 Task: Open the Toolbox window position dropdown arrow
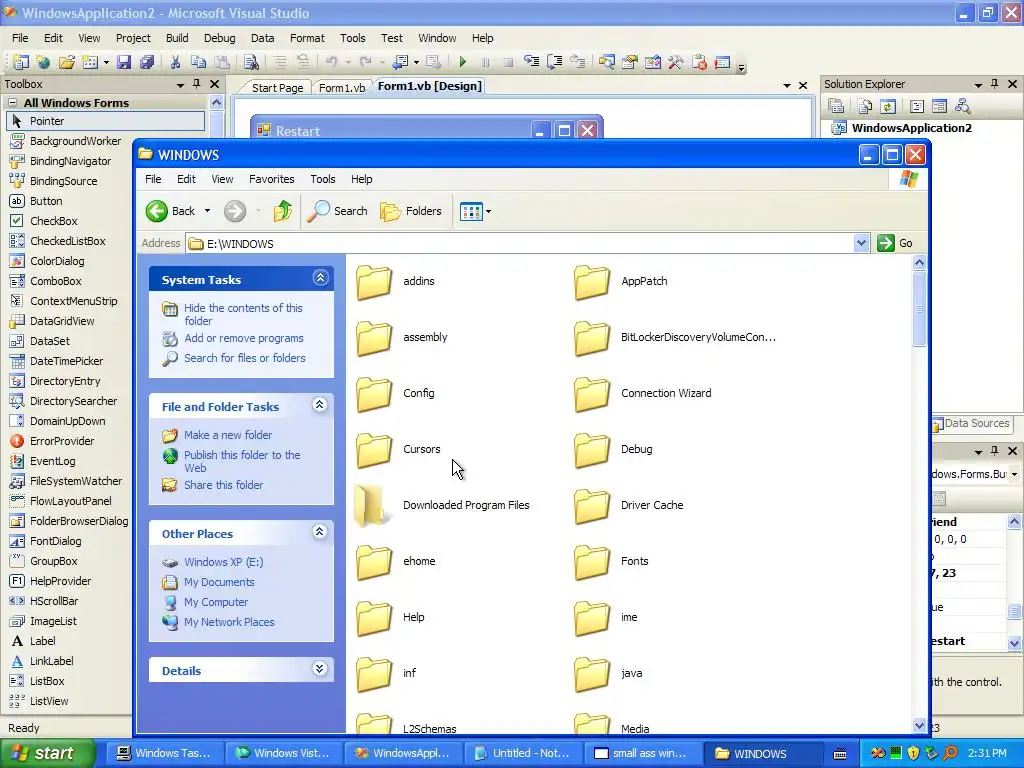tap(180, 85)
